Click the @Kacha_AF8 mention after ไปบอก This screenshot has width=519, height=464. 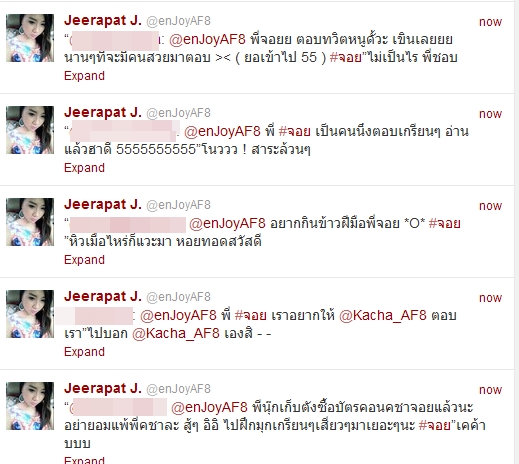coord(176,333)
